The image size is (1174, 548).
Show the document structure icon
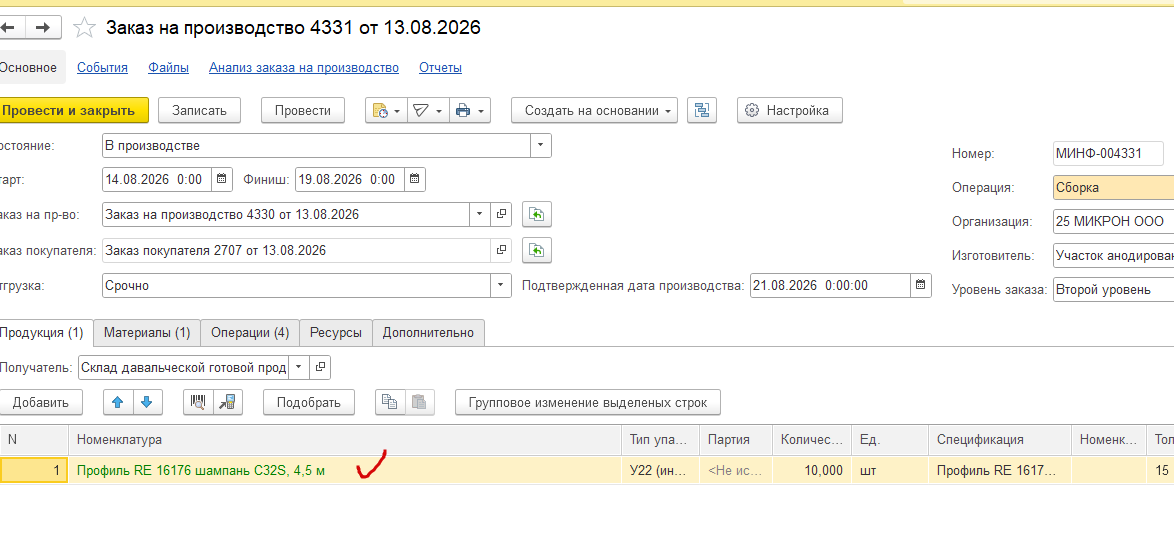(x=702, y=110)
